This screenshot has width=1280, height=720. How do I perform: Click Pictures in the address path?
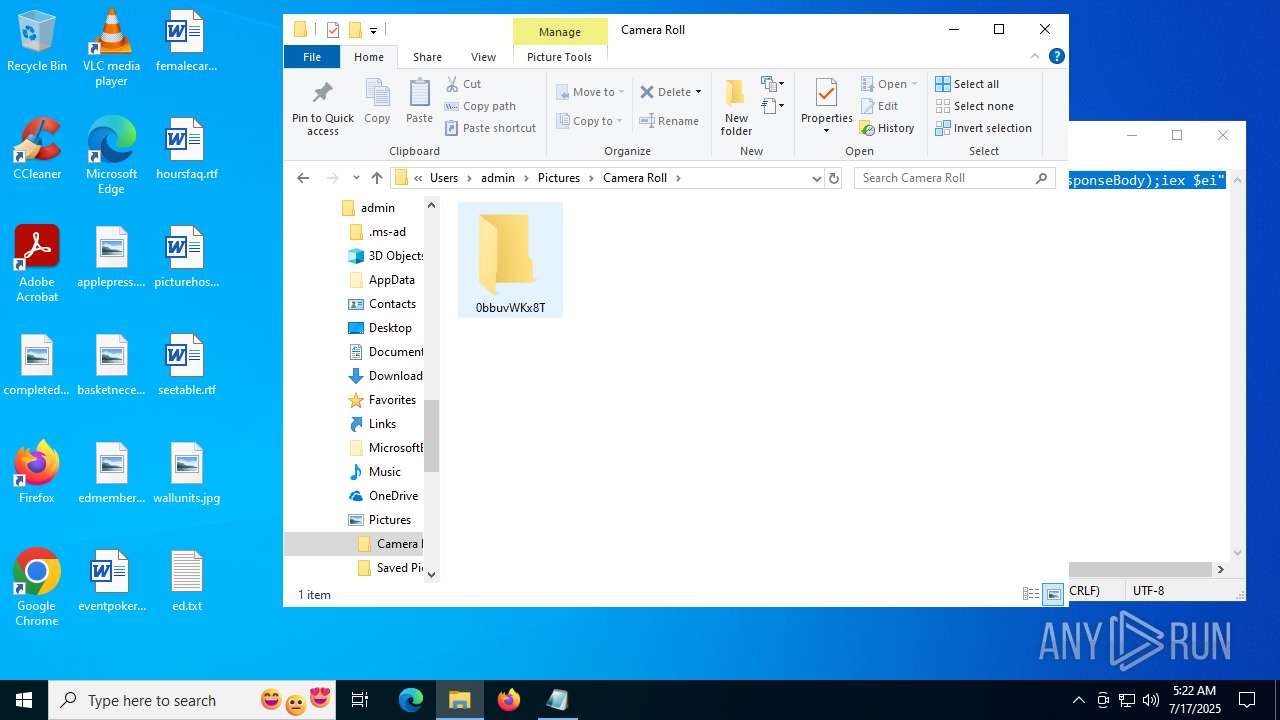click(x=559, y=178)
